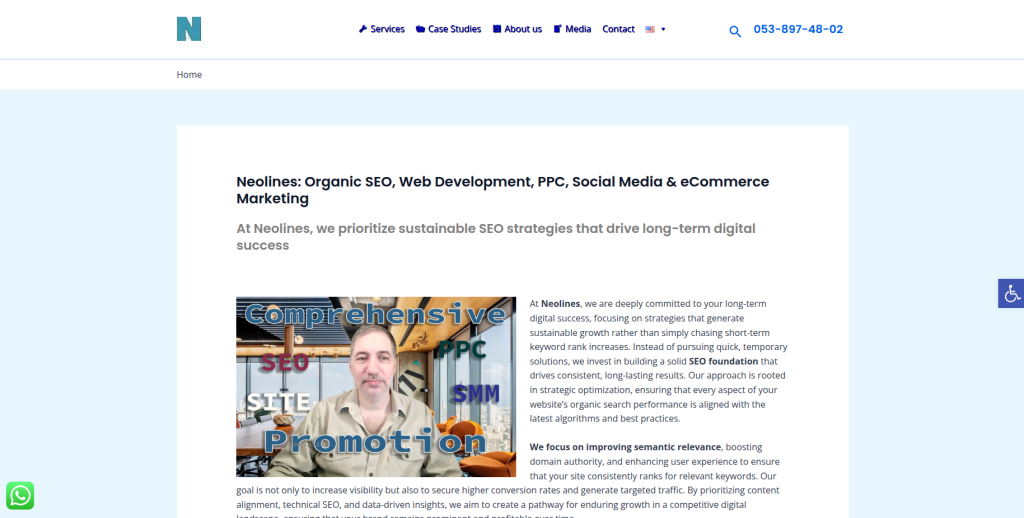The image size is (1024, 518).
Task: Click the bold 'Neolines' word in paragraph
Action: pos(560,304)
